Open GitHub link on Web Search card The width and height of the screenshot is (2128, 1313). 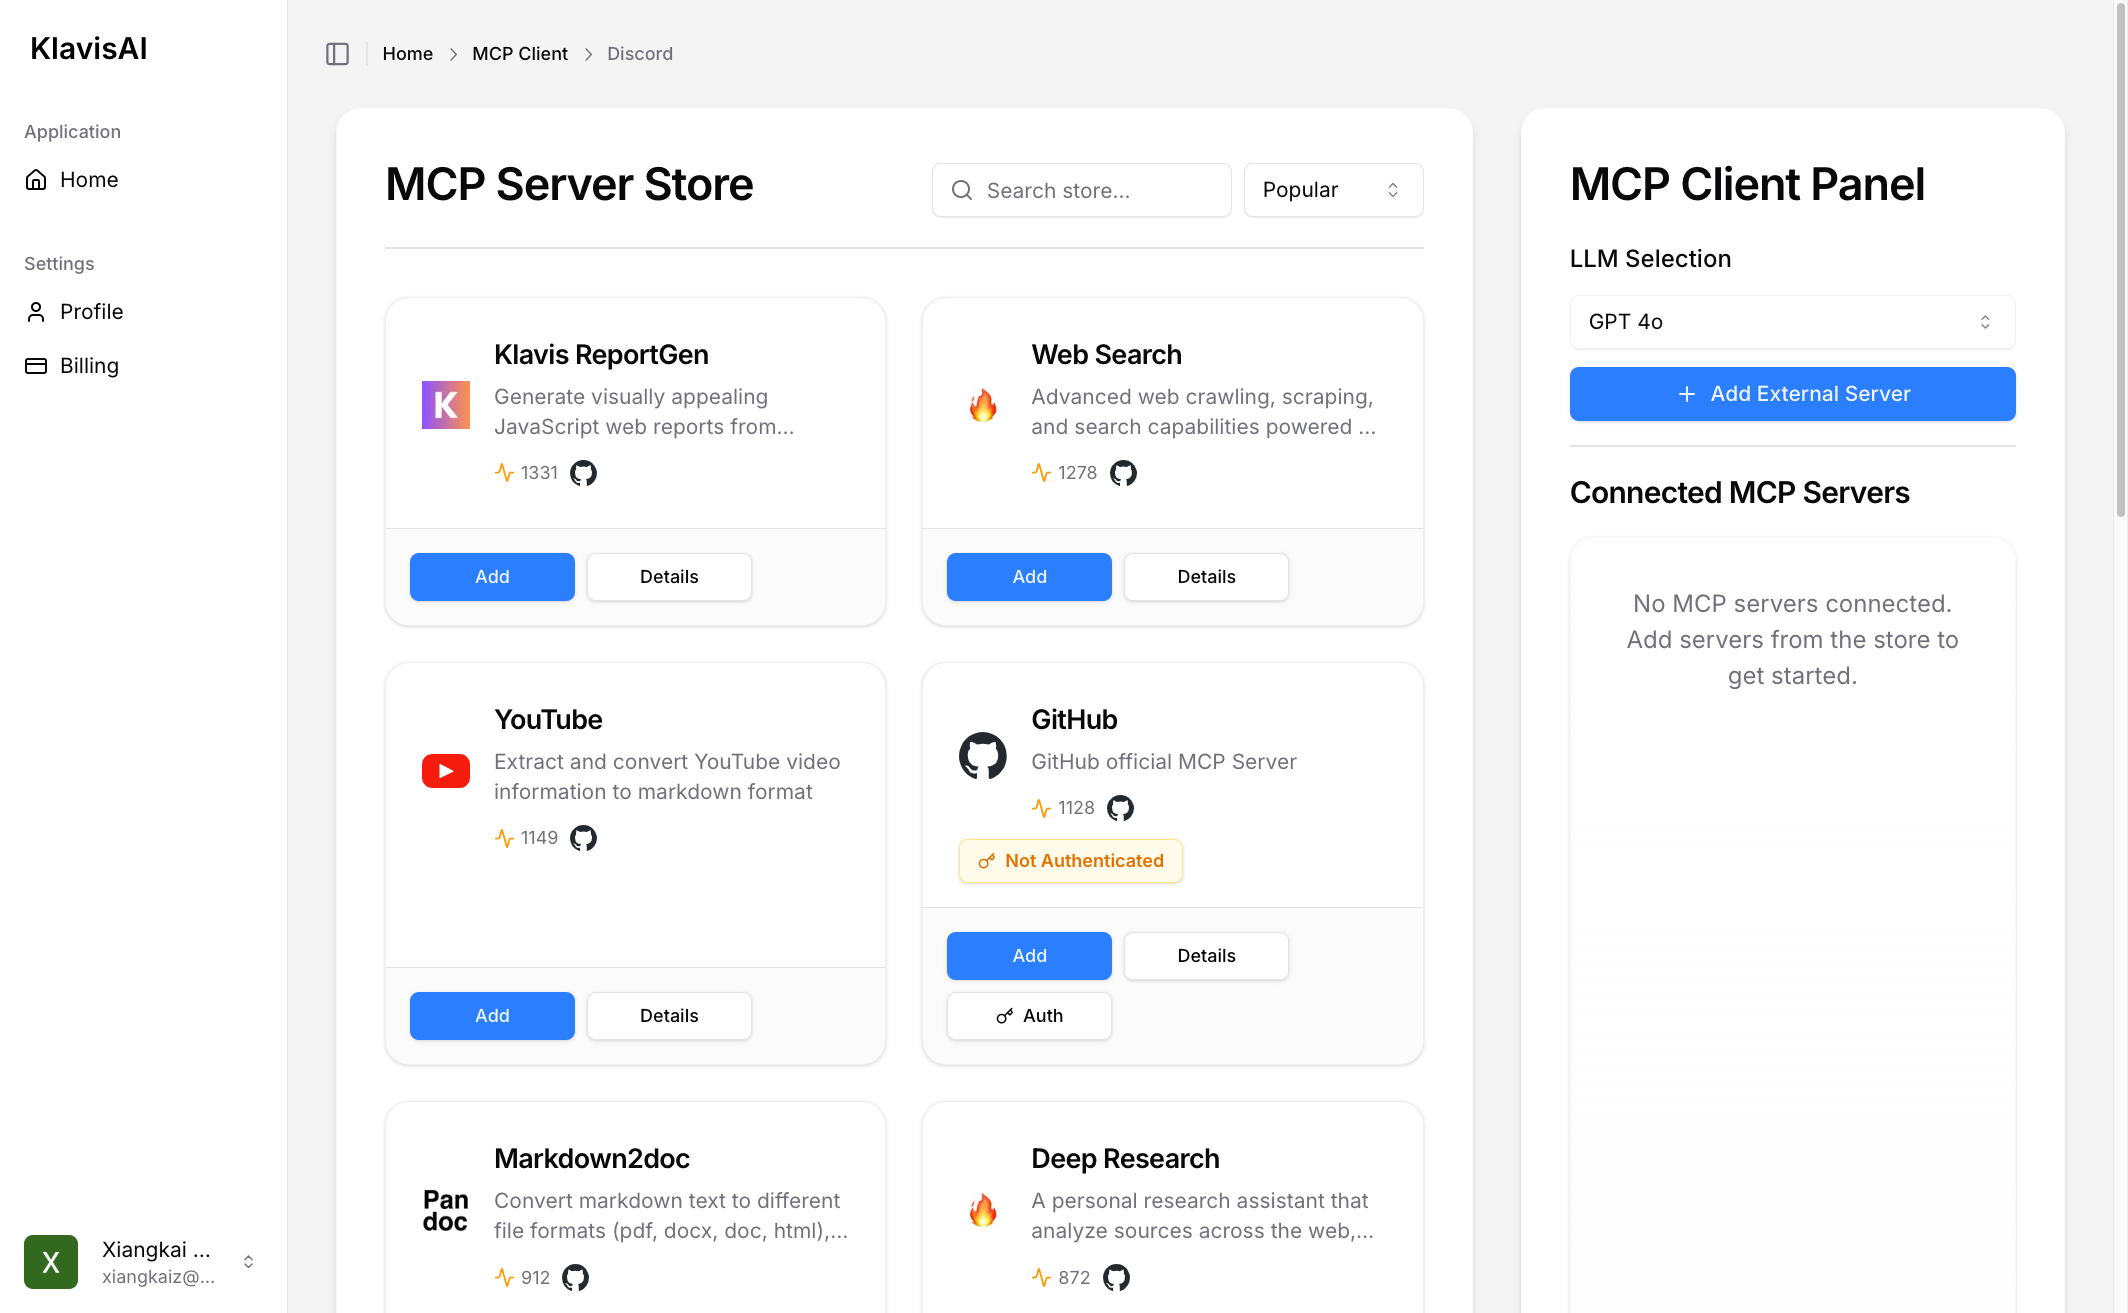click(x=1123, y=473)
